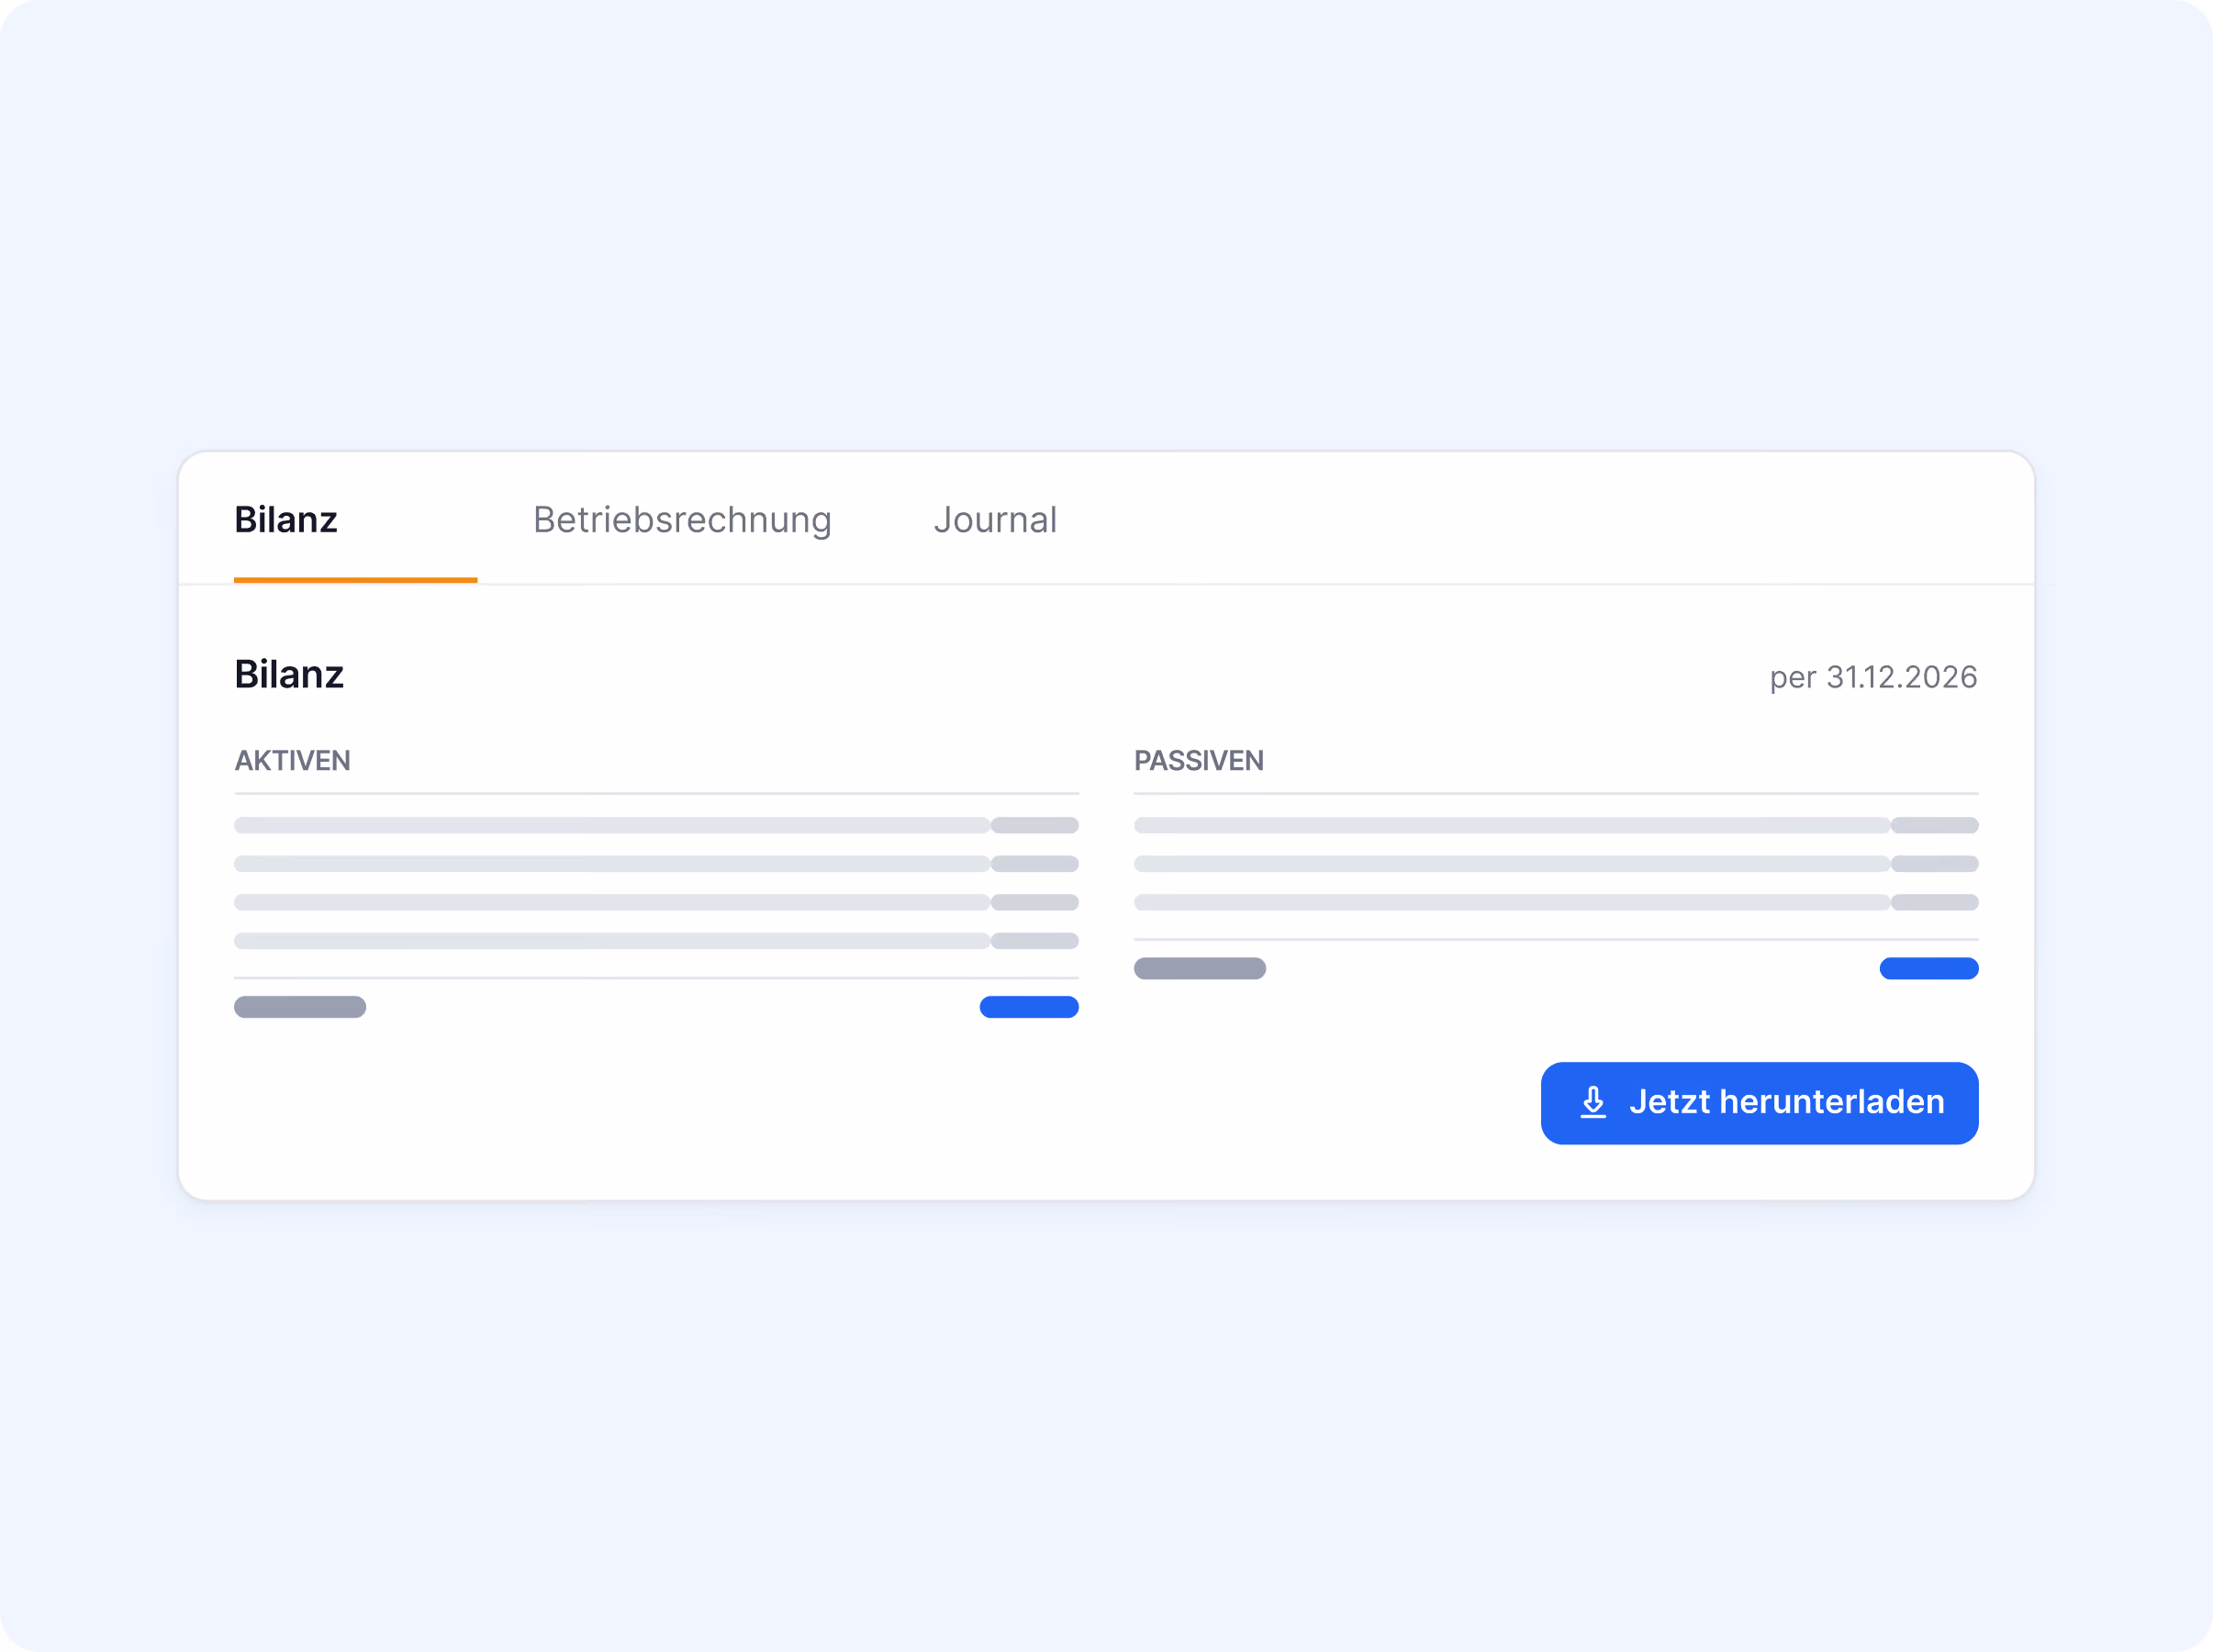The width and height of the screenshot is (2213, 1652).
Task: Open the Betriebsrechnung tab
Action: (682, 520)
